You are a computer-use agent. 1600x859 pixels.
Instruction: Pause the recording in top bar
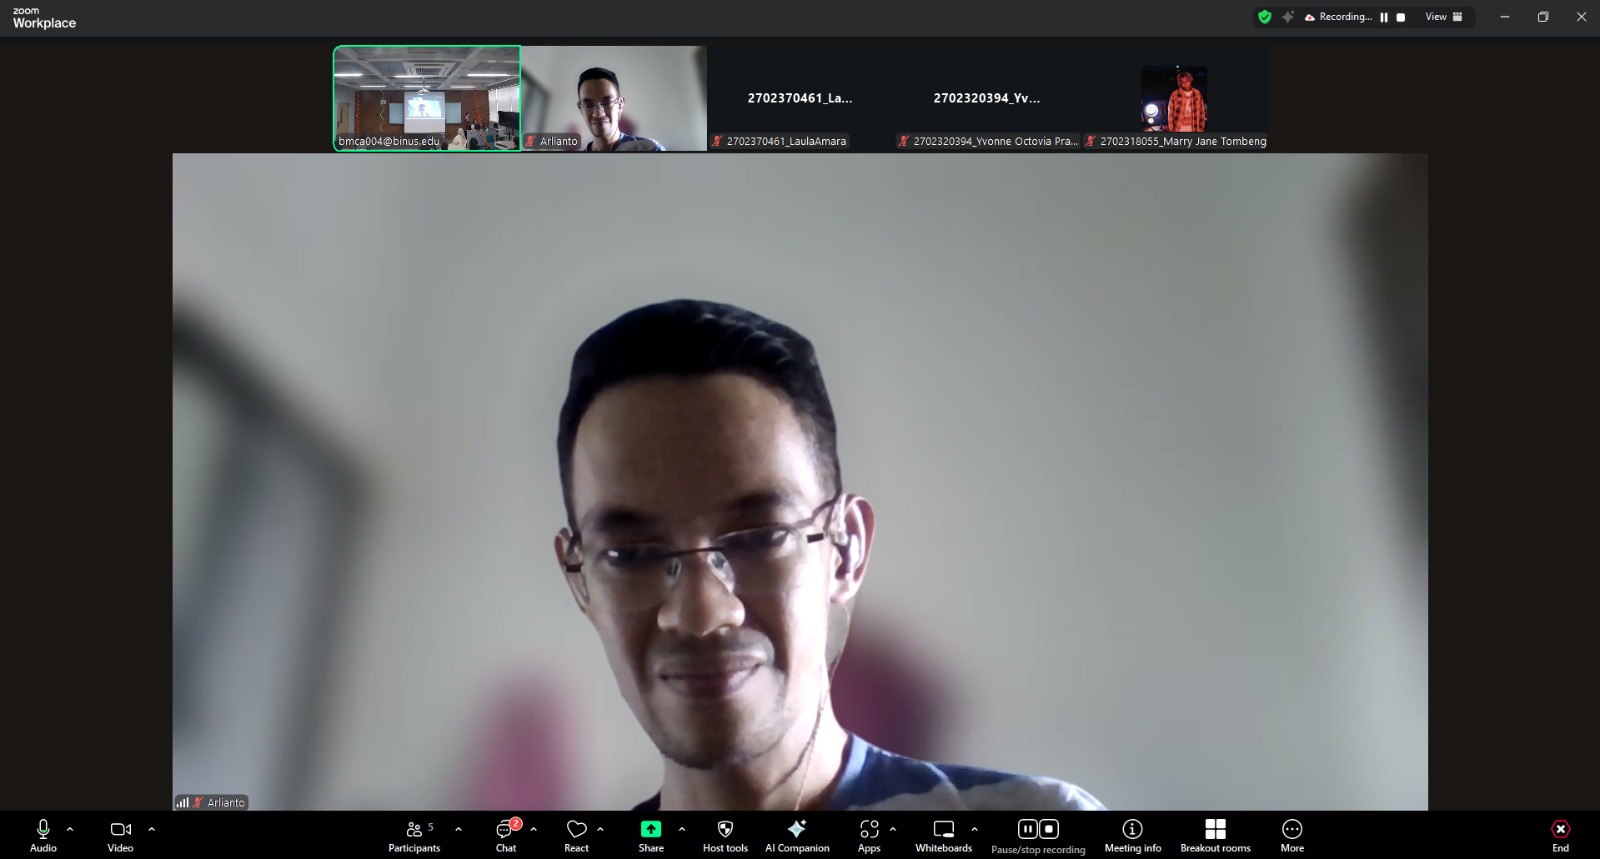(1384, 17)
